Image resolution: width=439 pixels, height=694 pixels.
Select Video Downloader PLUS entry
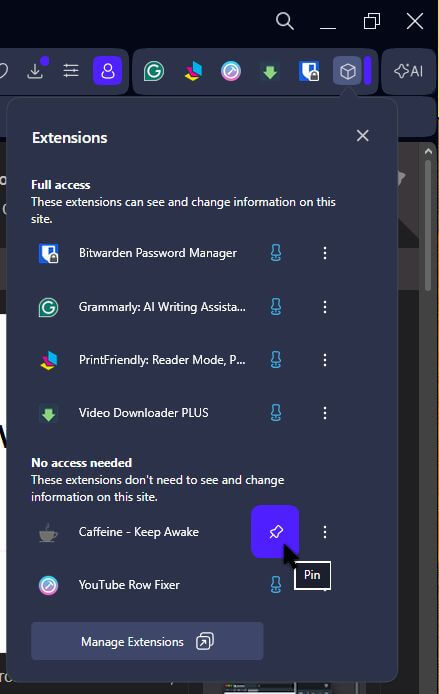point(143,413)
